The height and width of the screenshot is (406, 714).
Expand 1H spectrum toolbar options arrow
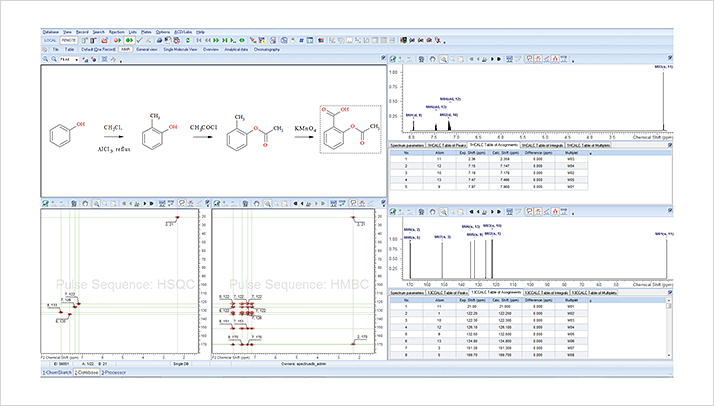(573, 61)
